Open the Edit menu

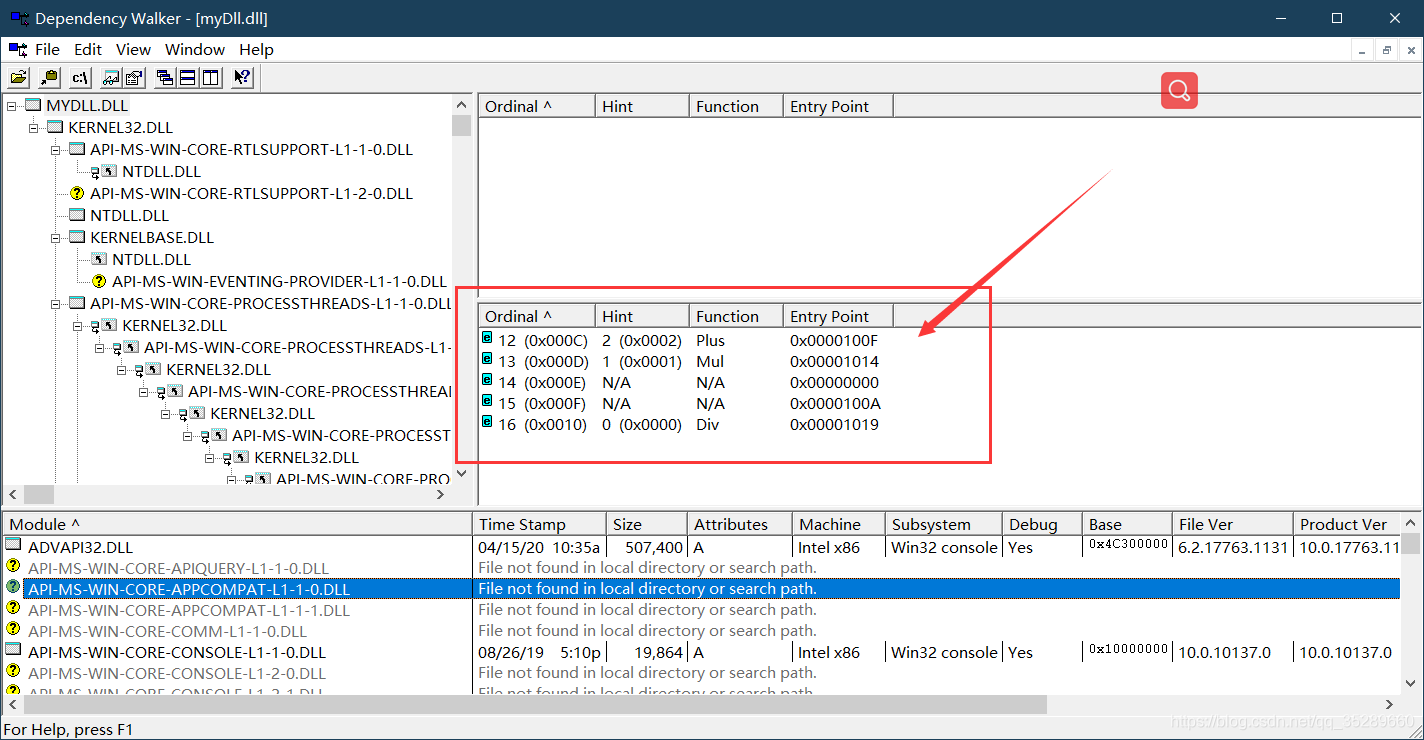coord(88,49)
